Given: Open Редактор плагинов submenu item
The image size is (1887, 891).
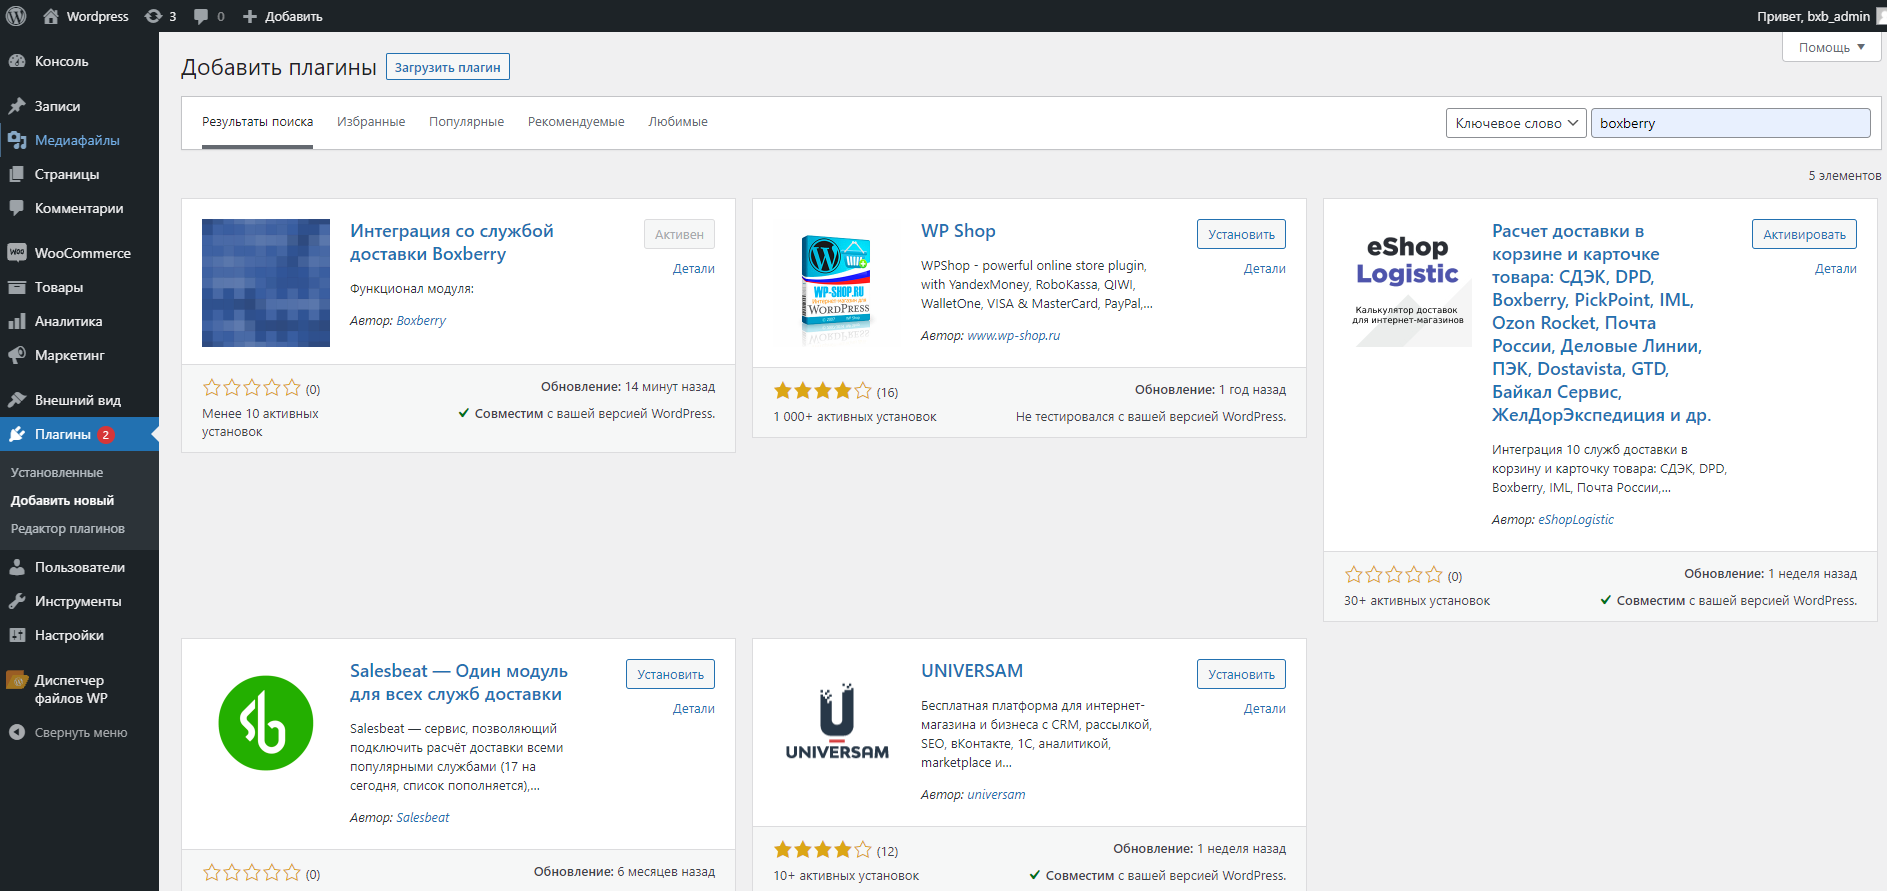Looking at the screenshot, I should coord(68,528).
